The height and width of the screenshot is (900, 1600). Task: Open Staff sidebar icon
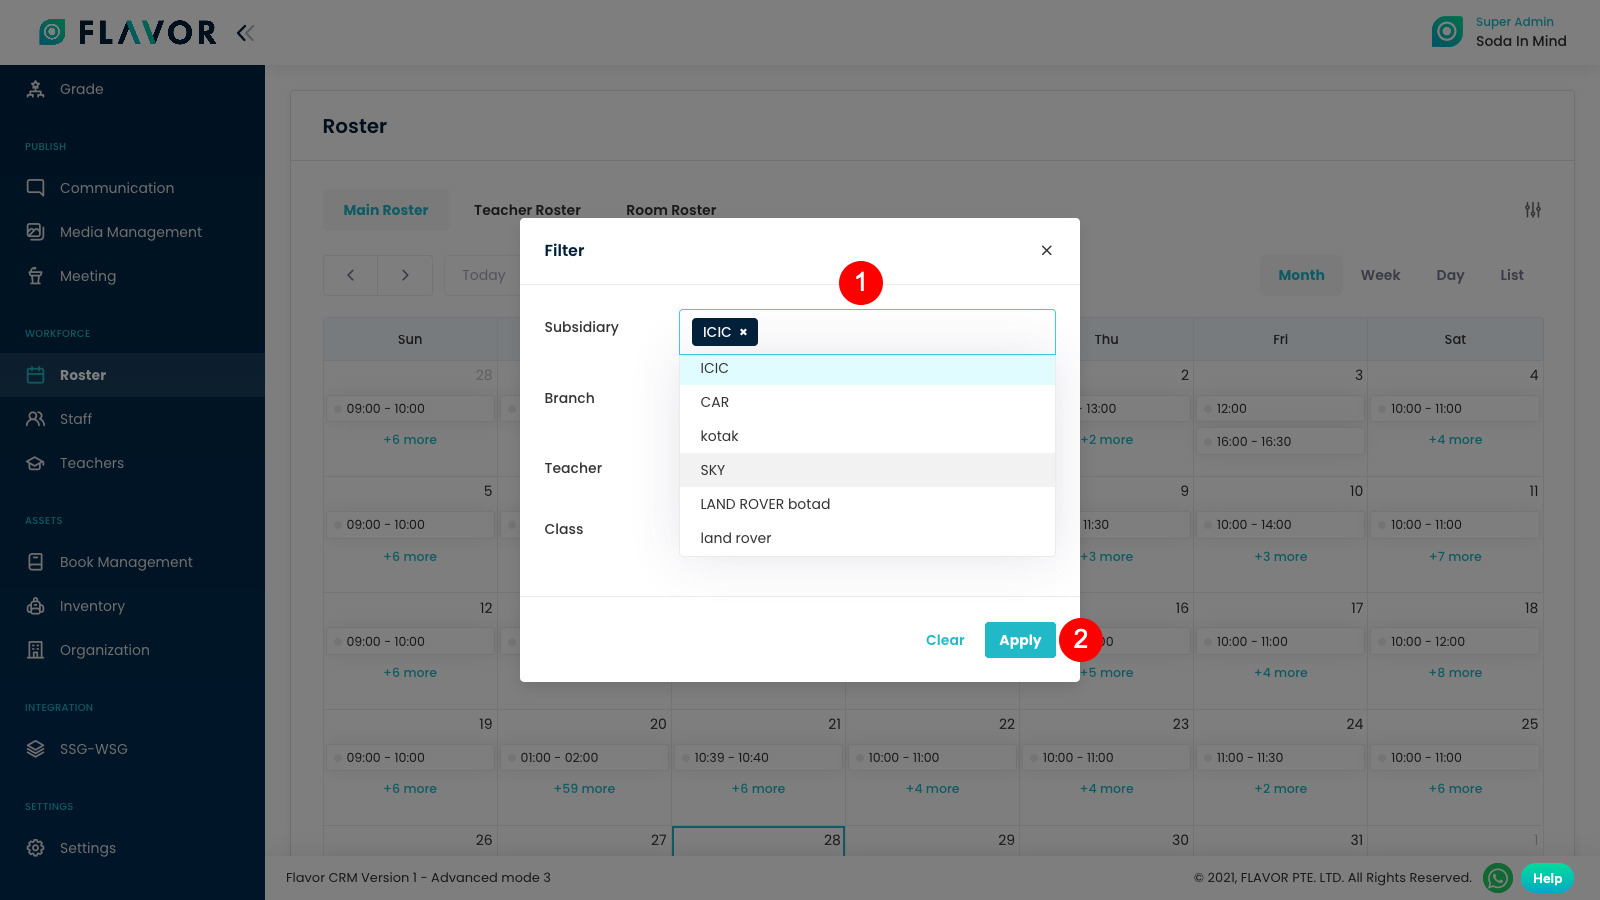point(36,419)
